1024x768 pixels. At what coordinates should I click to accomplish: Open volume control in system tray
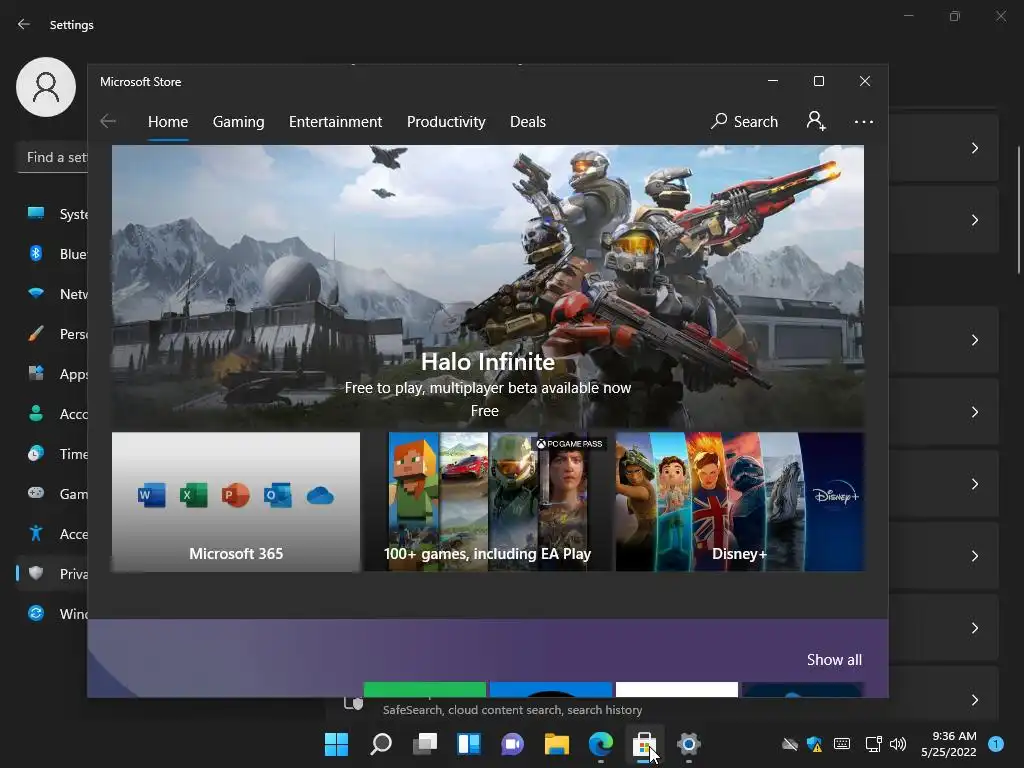pyautogui.click(x=898, y=744)
